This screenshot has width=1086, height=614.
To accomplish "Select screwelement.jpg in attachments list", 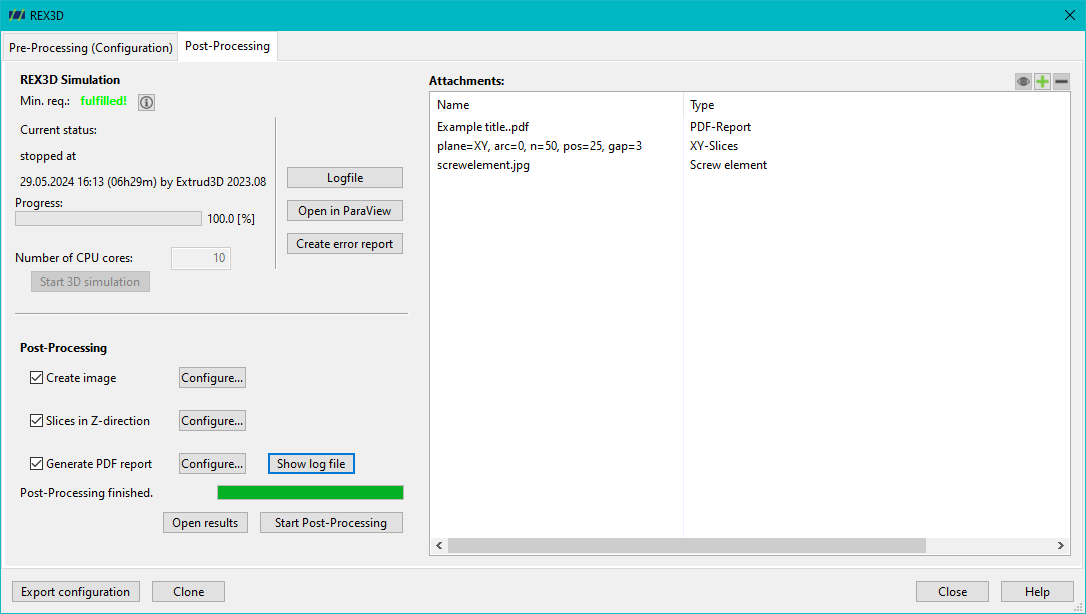I will [483, 165].
